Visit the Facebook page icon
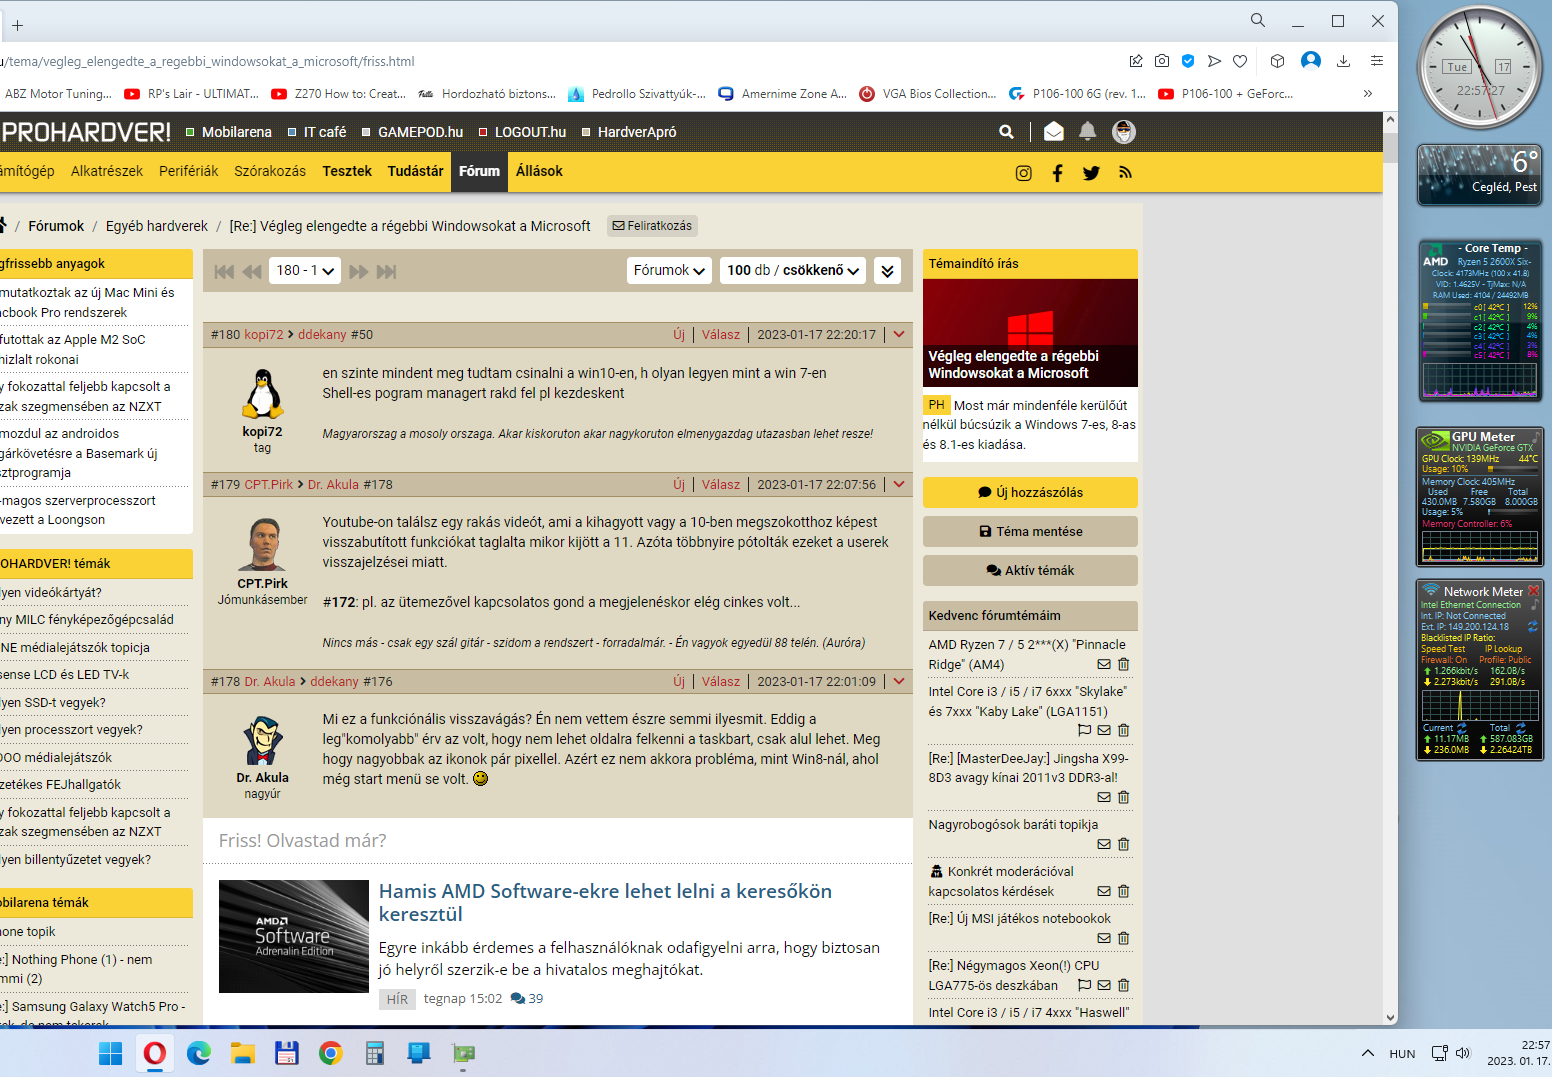Screen dimensions: 1552x1077 point(1057,173)
